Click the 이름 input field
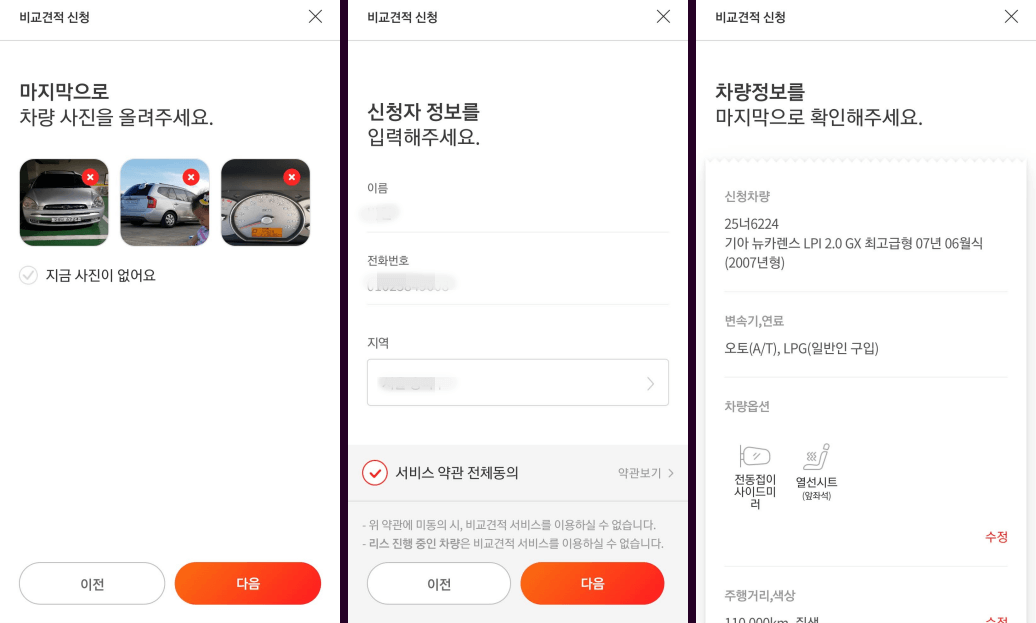This screenshot has height=623, width=1036. [518, 212]
